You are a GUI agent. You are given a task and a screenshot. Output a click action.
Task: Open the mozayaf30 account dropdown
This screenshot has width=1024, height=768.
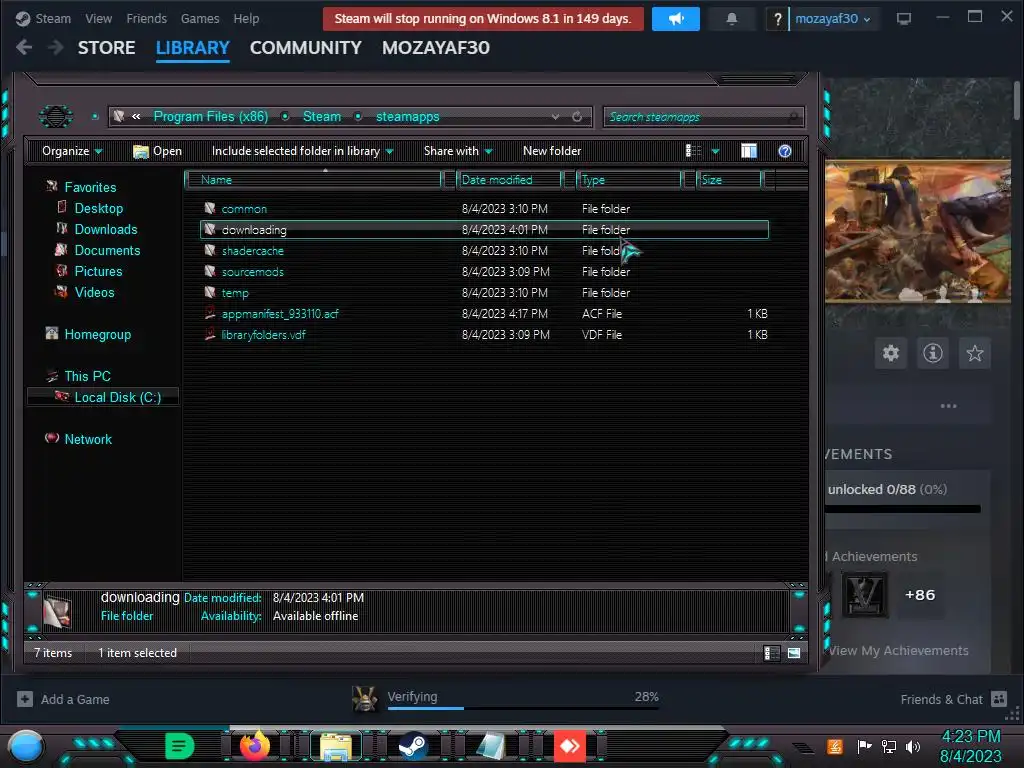pyautogui.click(x=833, y=19)
